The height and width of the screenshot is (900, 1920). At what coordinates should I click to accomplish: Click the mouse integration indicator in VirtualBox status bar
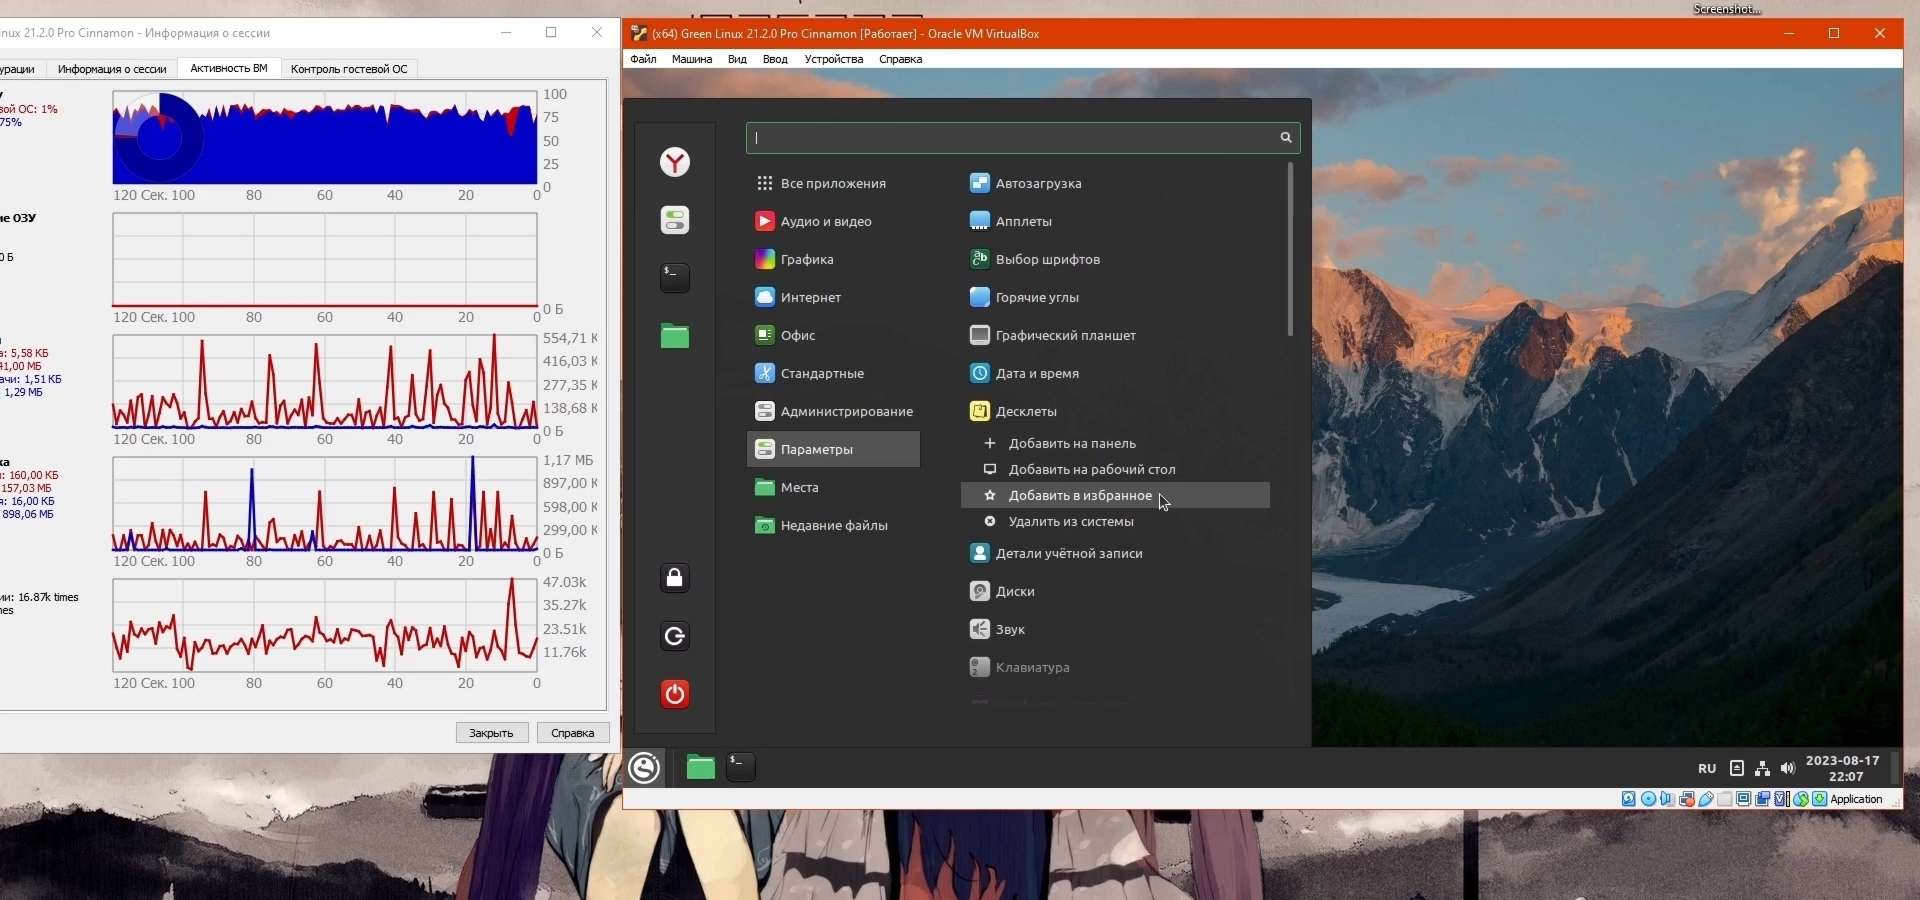[x=1801, y=799]
